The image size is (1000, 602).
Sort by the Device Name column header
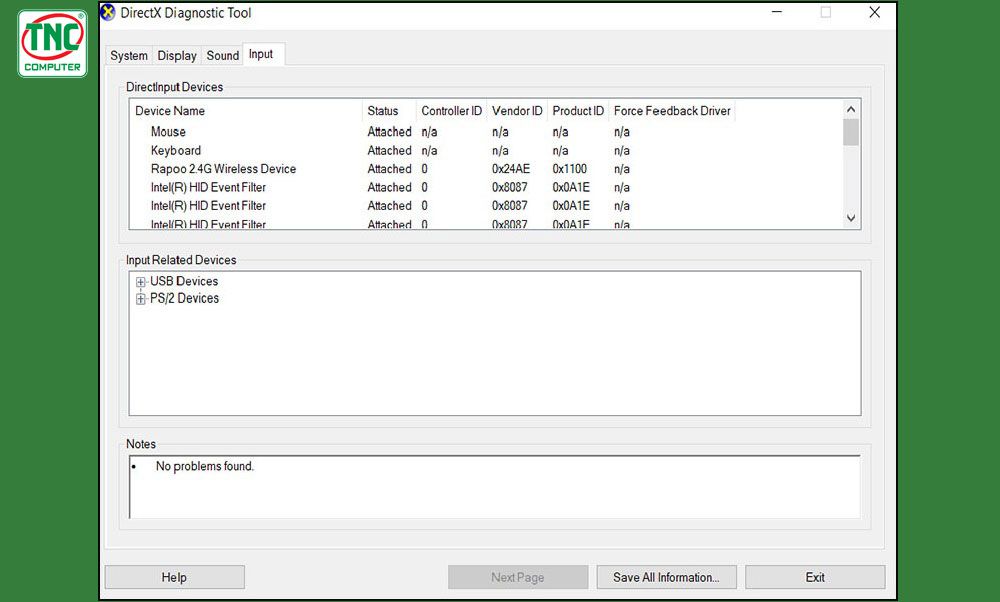[246, 111]
